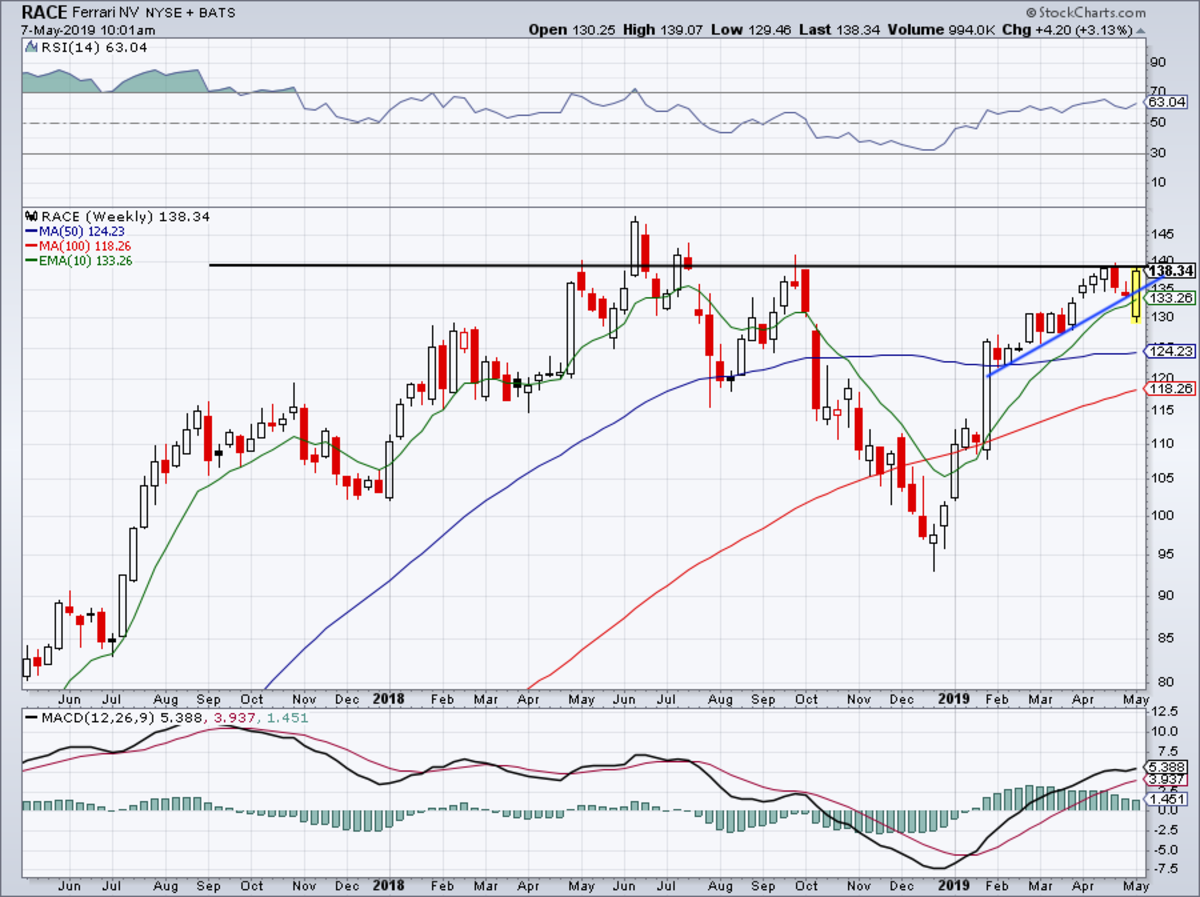This screenshot has height=897, width=1200.
Task: Click the candlestick icon beside RACE (Weekly)
Action: 30,216
